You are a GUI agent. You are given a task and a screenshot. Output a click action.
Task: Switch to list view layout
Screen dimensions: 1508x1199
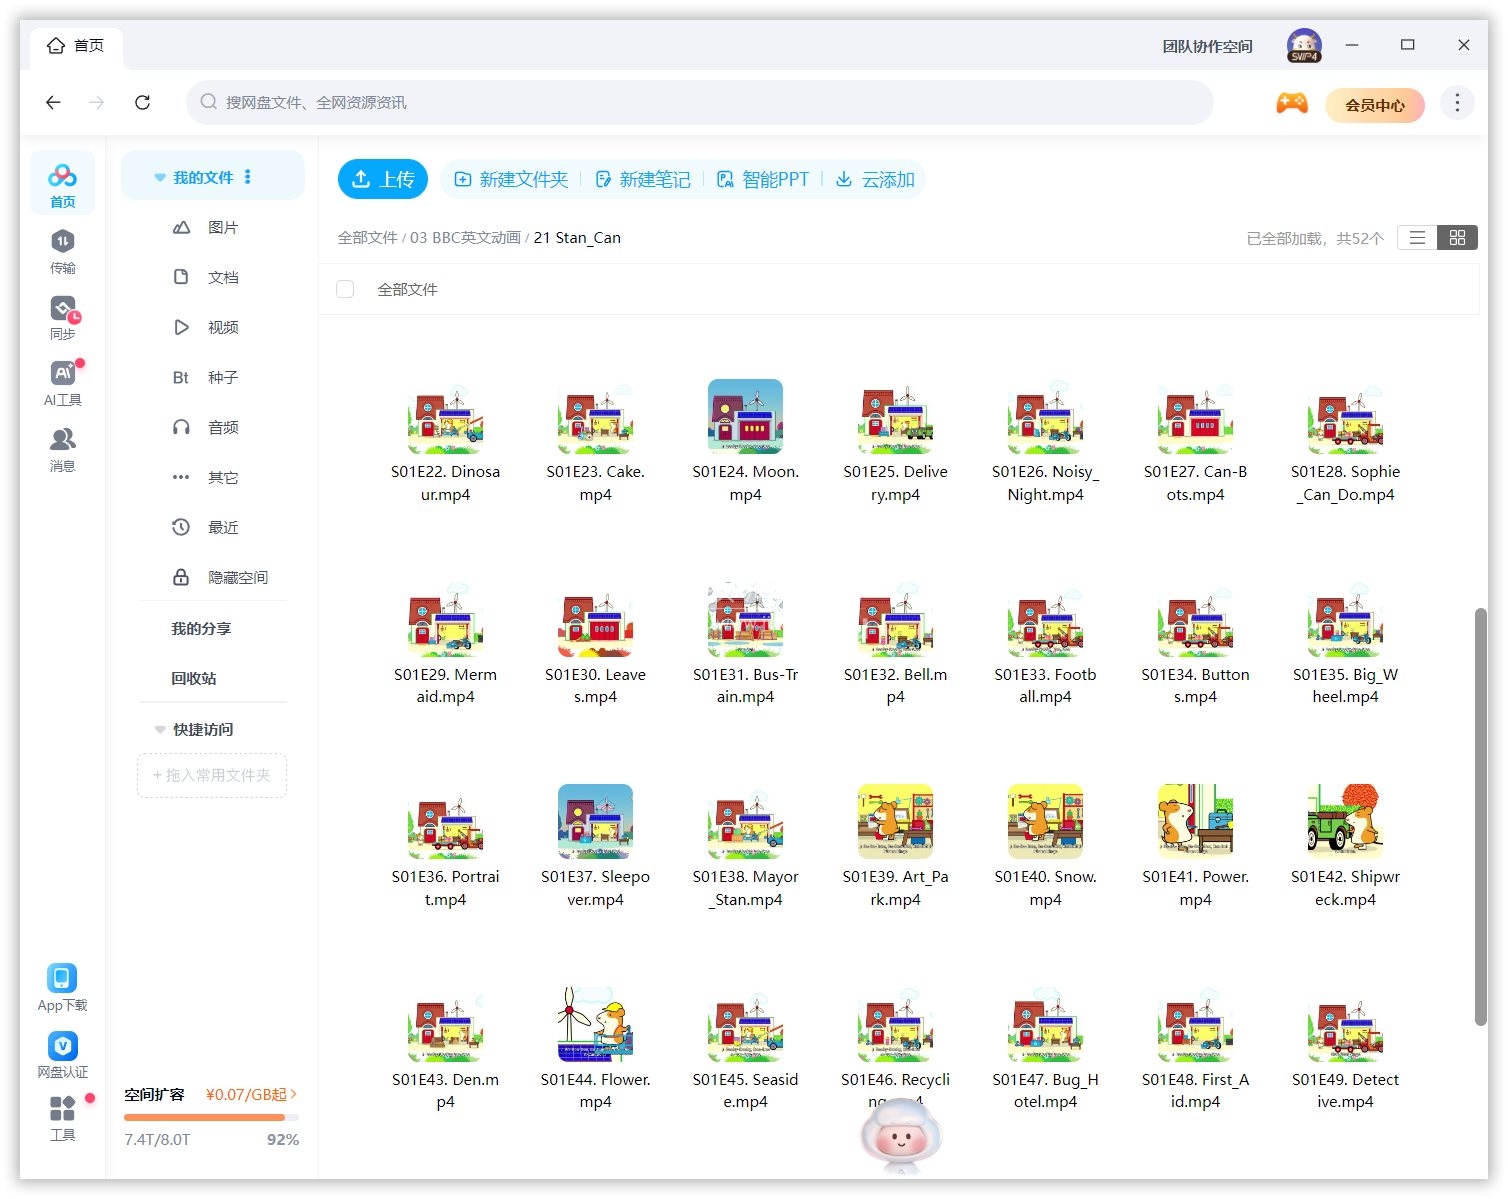point(1416,237)
